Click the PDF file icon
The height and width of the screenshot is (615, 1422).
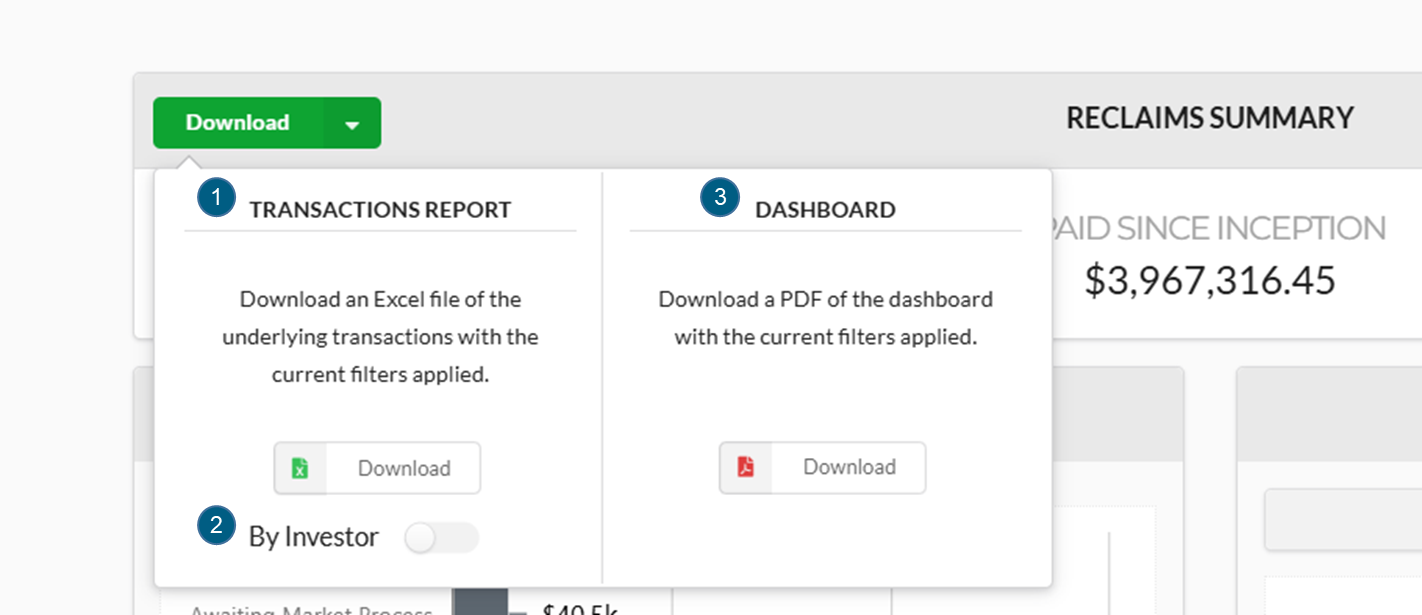pos(745,467)
